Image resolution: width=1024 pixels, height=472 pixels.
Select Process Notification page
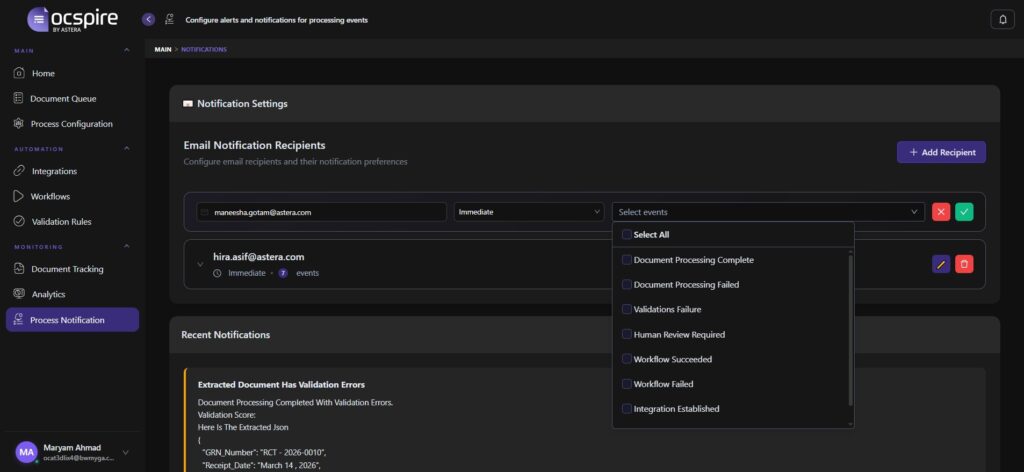(72, 319)
